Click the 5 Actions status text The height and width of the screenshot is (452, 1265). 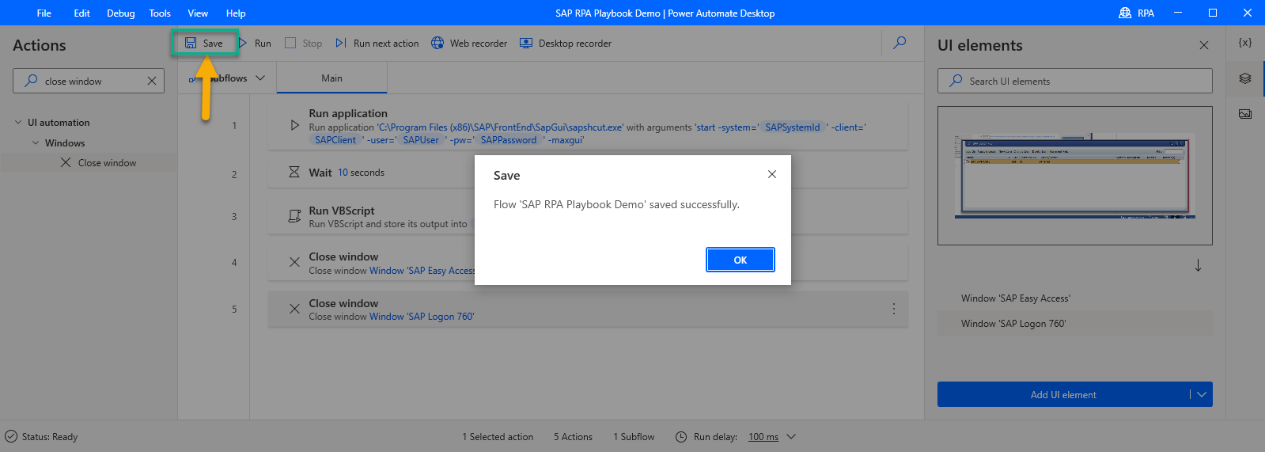click(573, 437)
